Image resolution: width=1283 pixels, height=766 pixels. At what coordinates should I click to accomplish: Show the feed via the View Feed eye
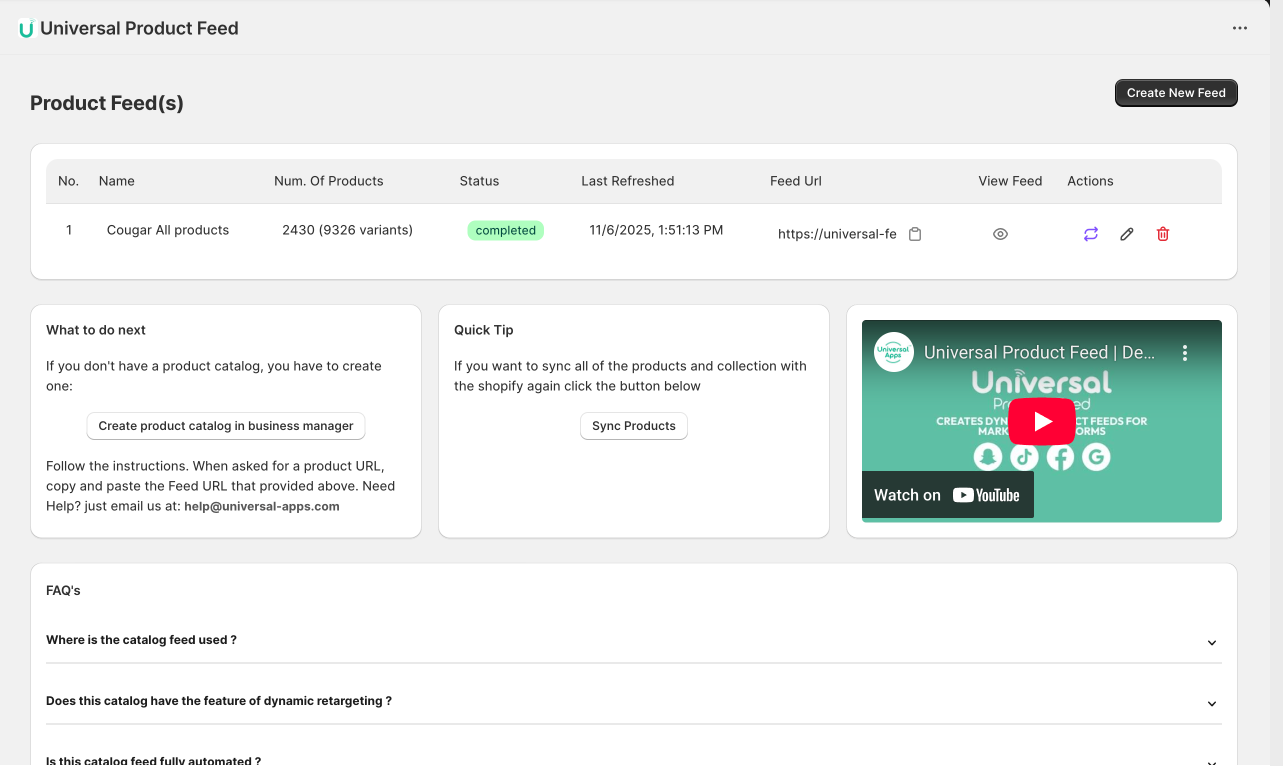1000,233
